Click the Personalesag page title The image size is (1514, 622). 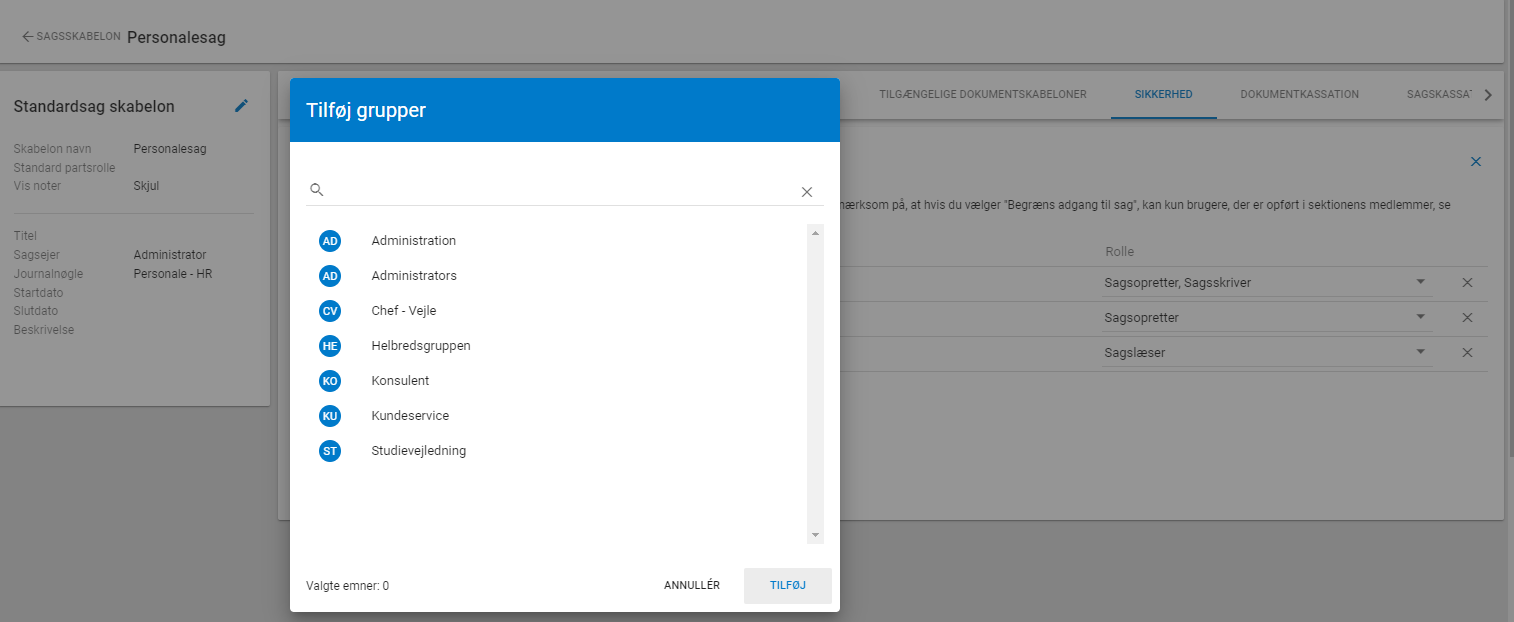(x=176, y=37)
